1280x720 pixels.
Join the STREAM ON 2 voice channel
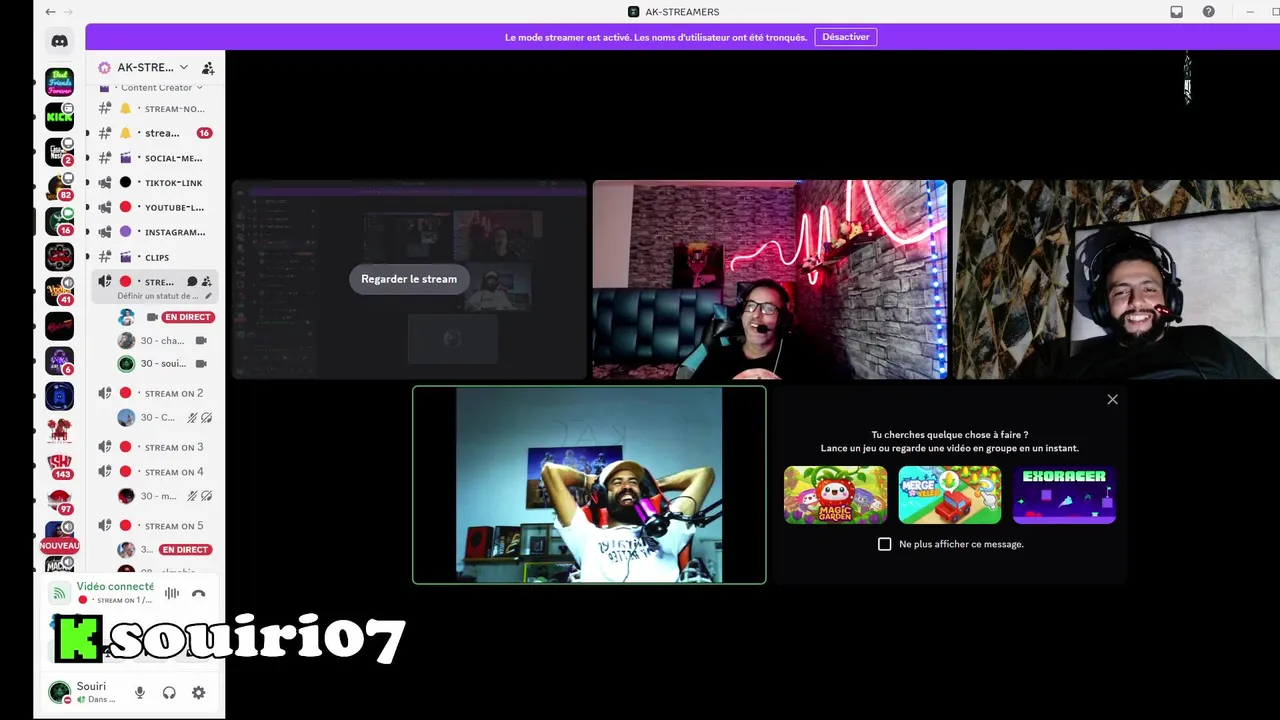[x=155, y=393]
